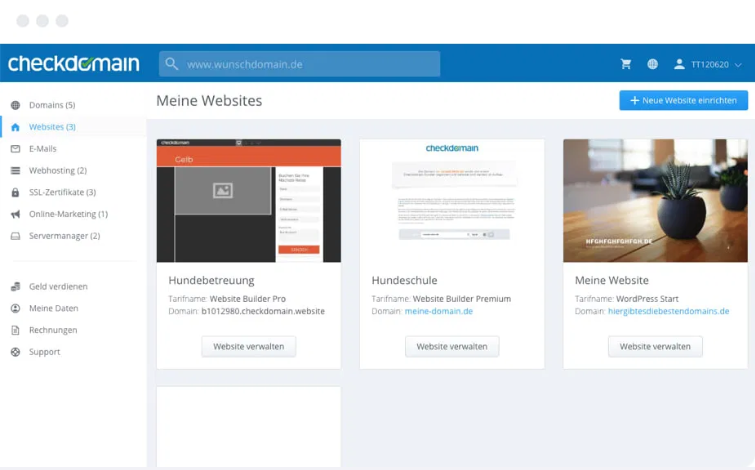The height and width of the screenshot is (470, 755).
Task: Open Websites (3) in the sidebar
Action: pyautogui.click(x=52, y=127)
